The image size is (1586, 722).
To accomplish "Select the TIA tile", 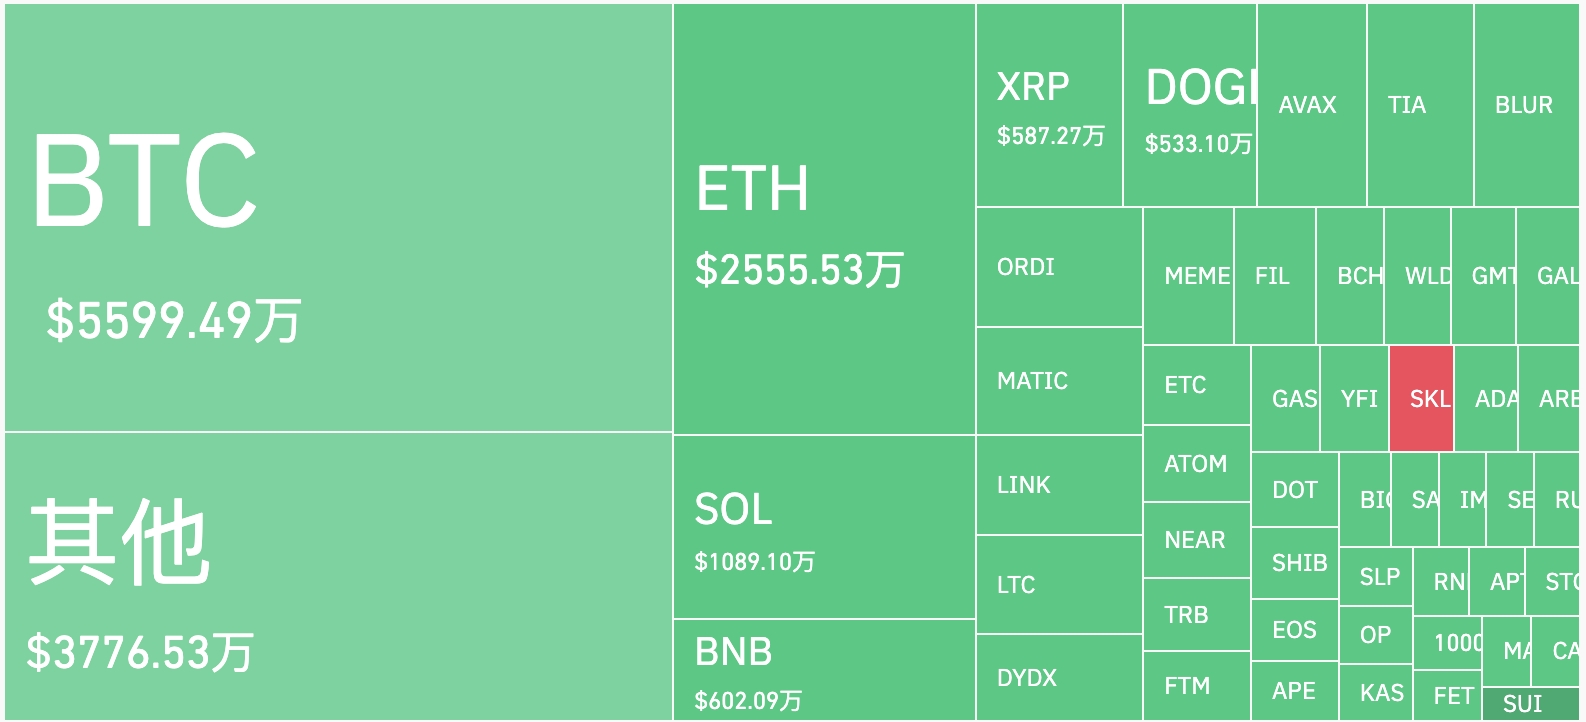I will click(x=1420, y=105).
